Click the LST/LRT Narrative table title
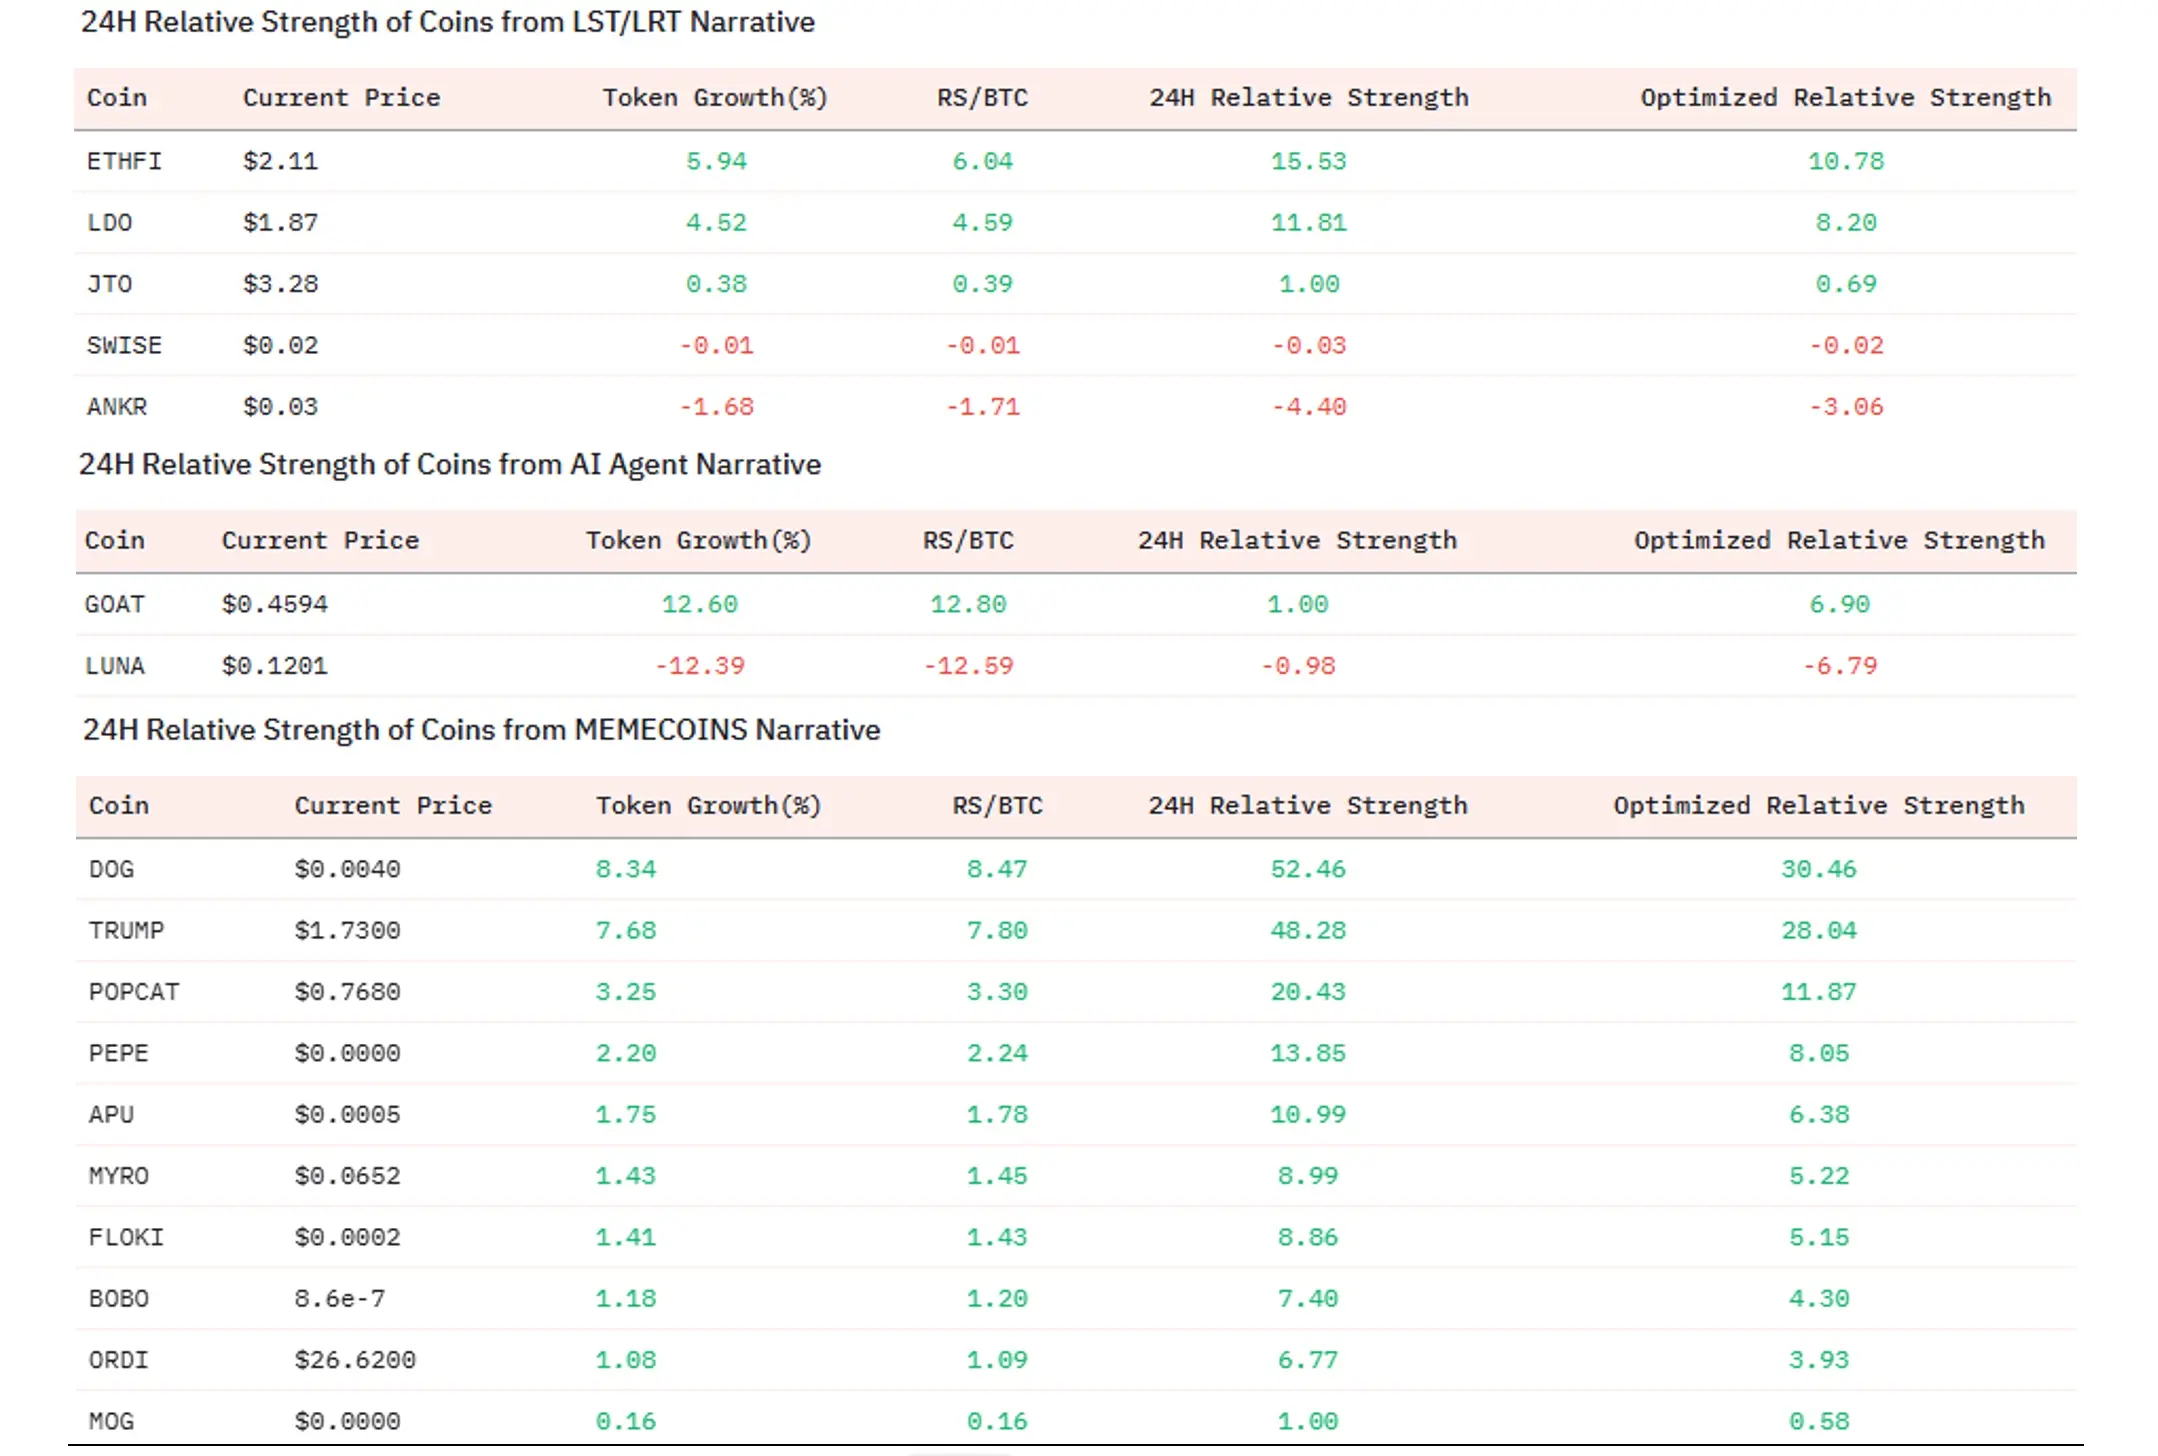The height and width of the screenshot is (1456, 2158). [x=447, y=22]
